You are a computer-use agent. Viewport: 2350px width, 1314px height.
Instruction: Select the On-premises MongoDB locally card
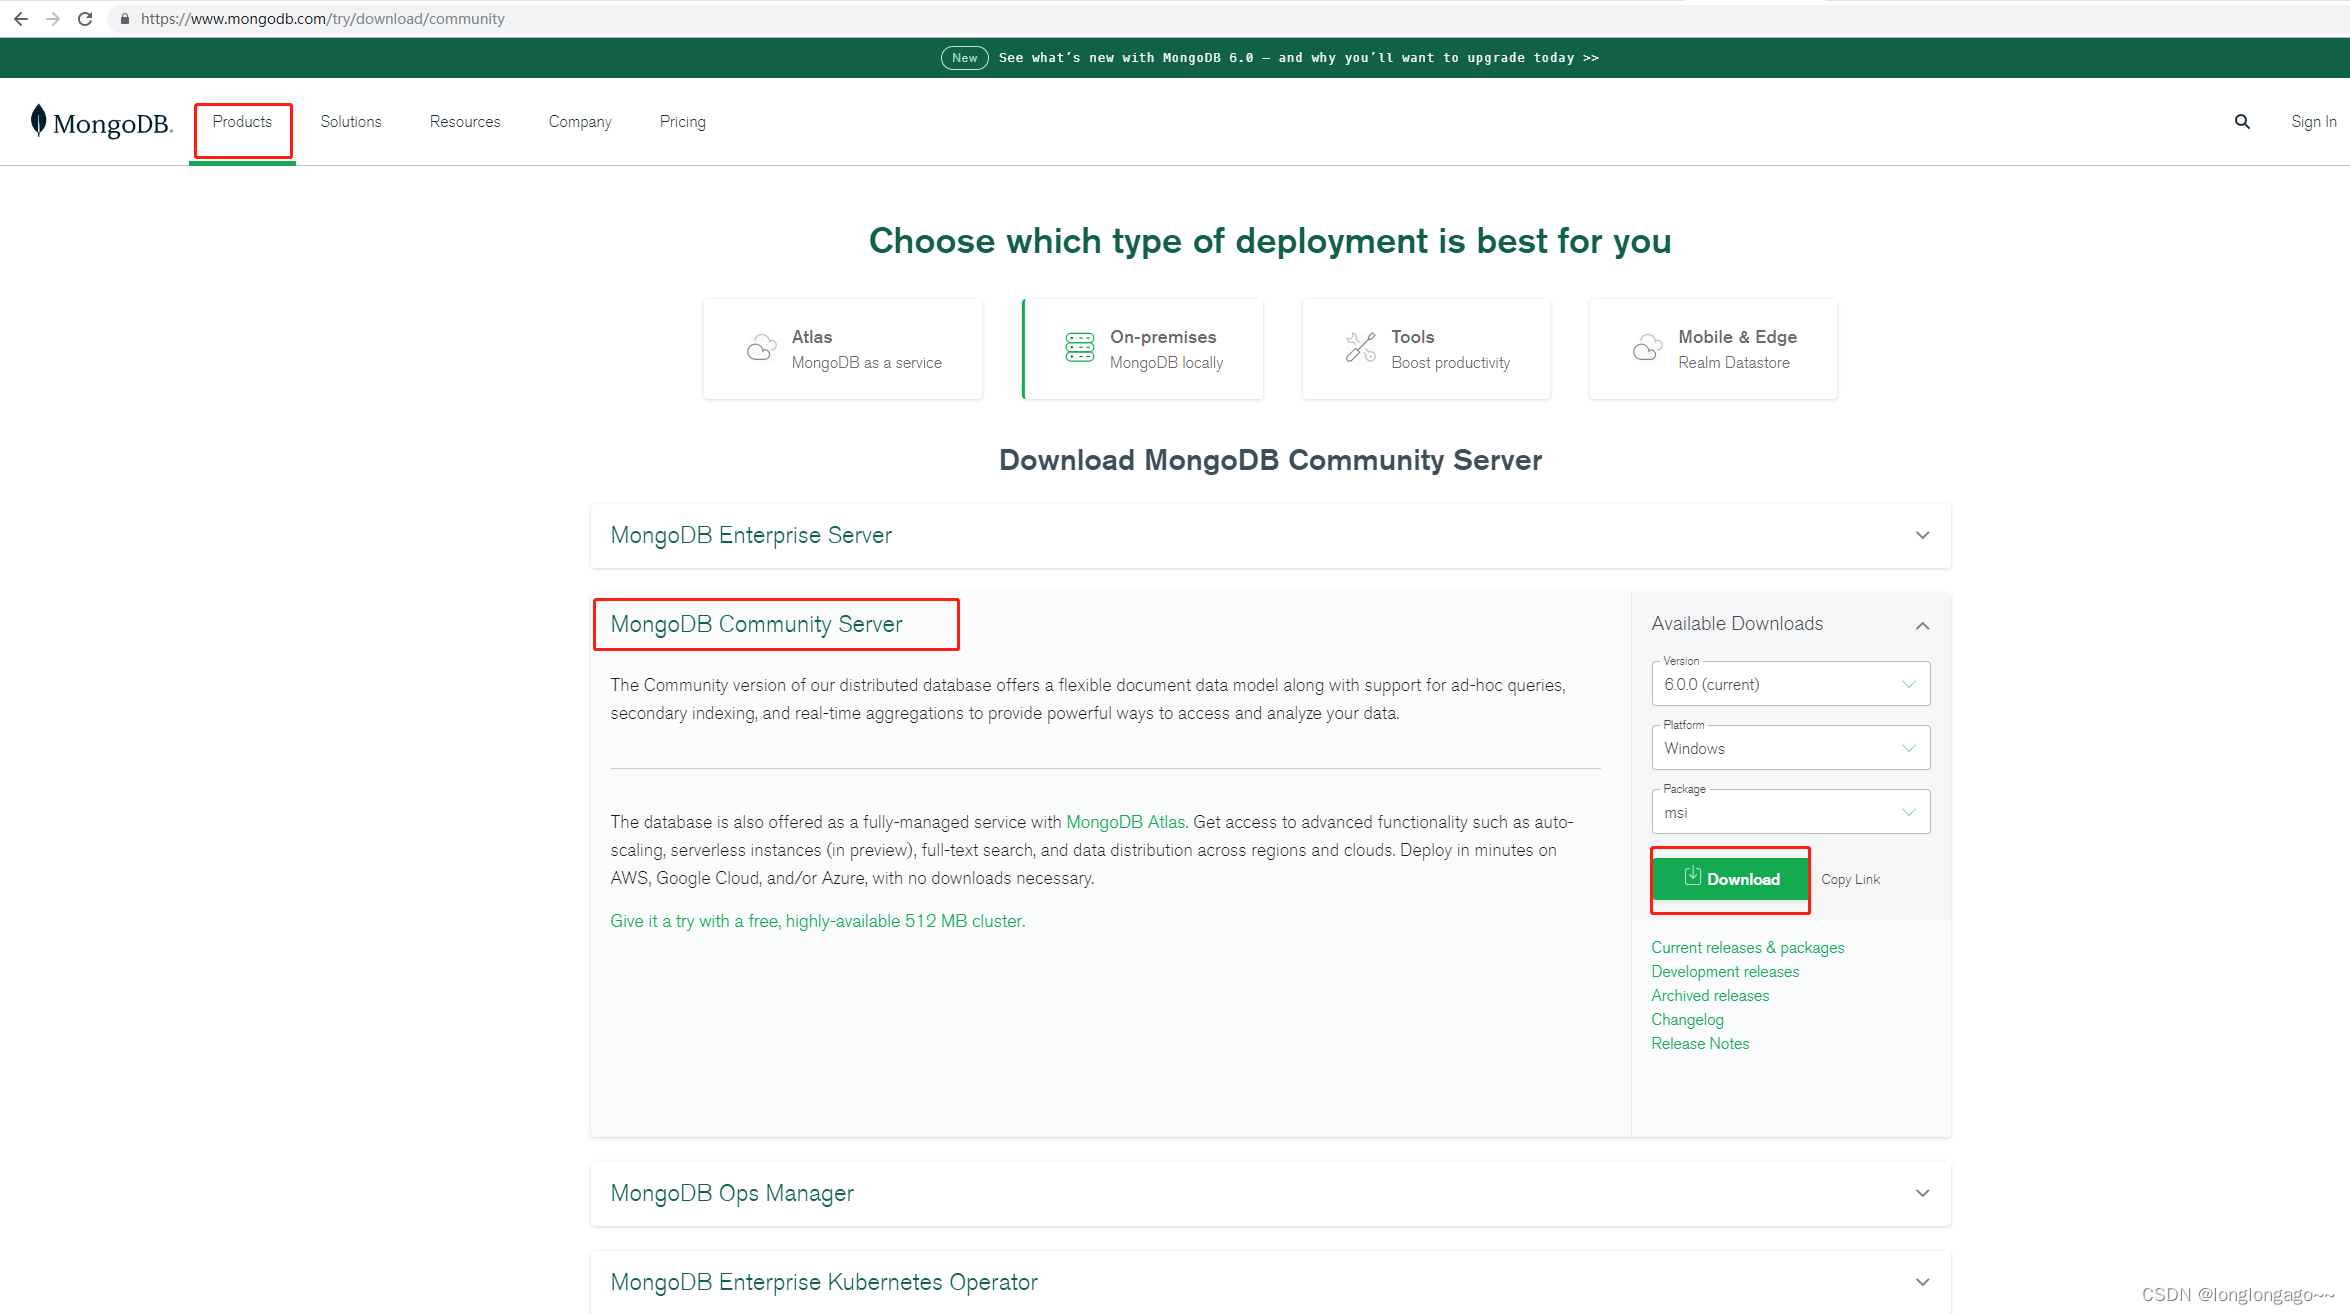point(1143,349)
